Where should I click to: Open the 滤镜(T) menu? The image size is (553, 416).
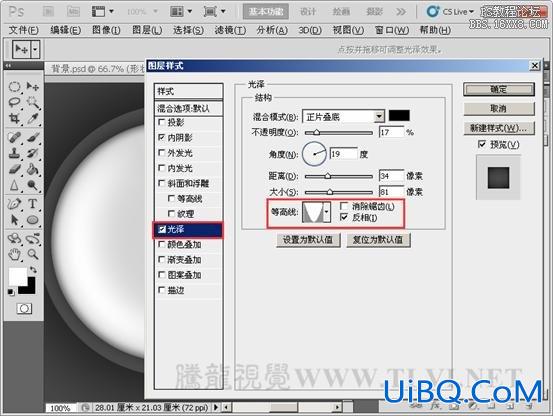pyautogui.click(x=230, y=30)
